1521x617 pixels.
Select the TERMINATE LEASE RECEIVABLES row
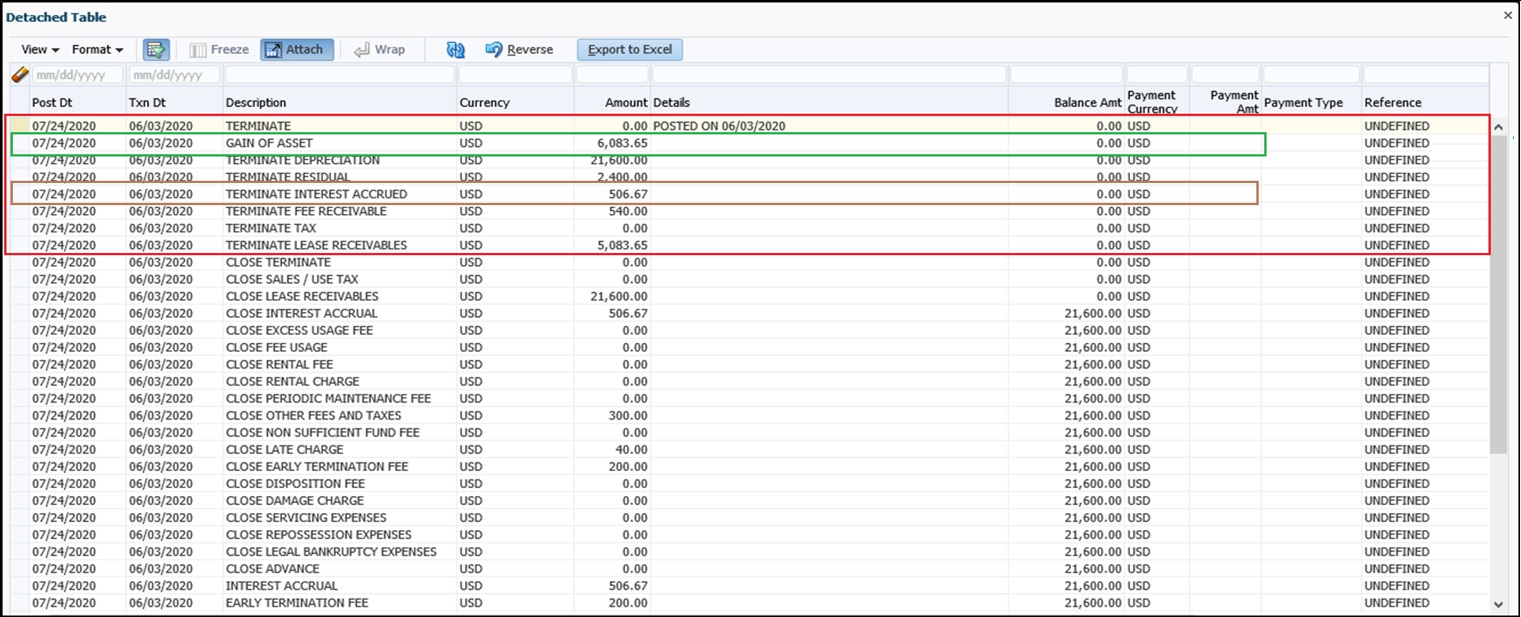pos(749,245)
